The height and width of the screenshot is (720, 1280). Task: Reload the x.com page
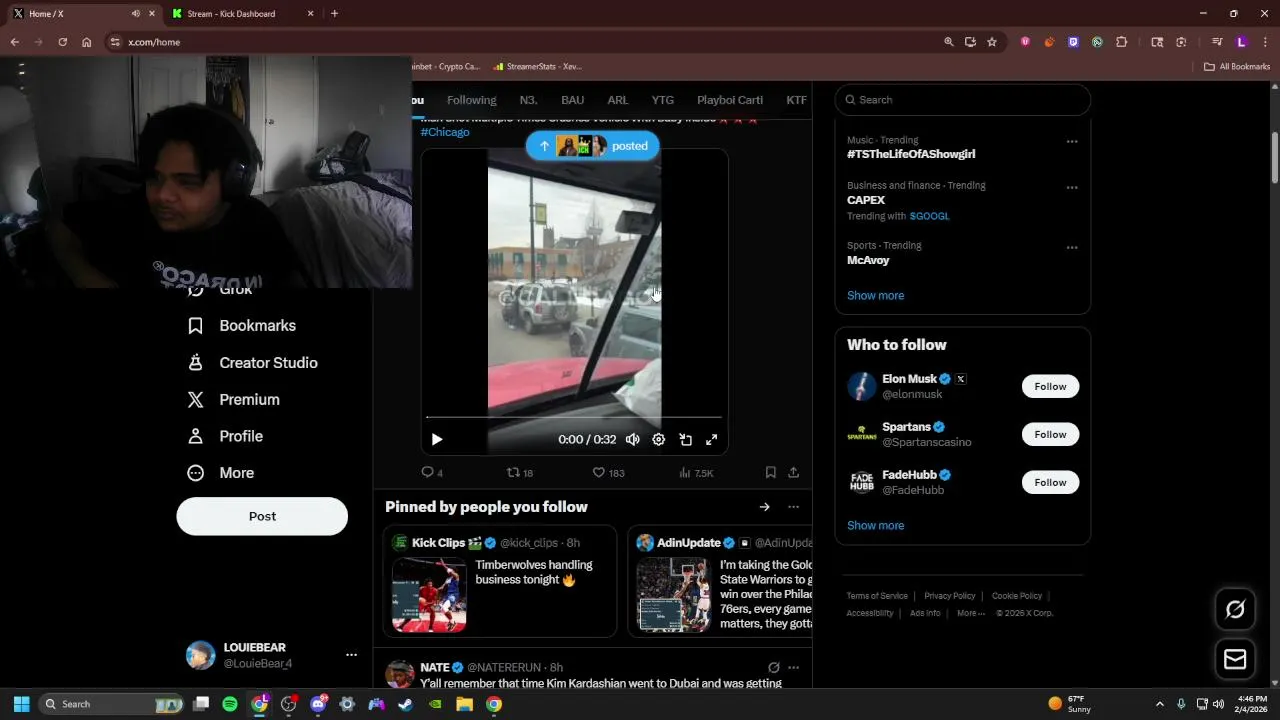[62, 42]
